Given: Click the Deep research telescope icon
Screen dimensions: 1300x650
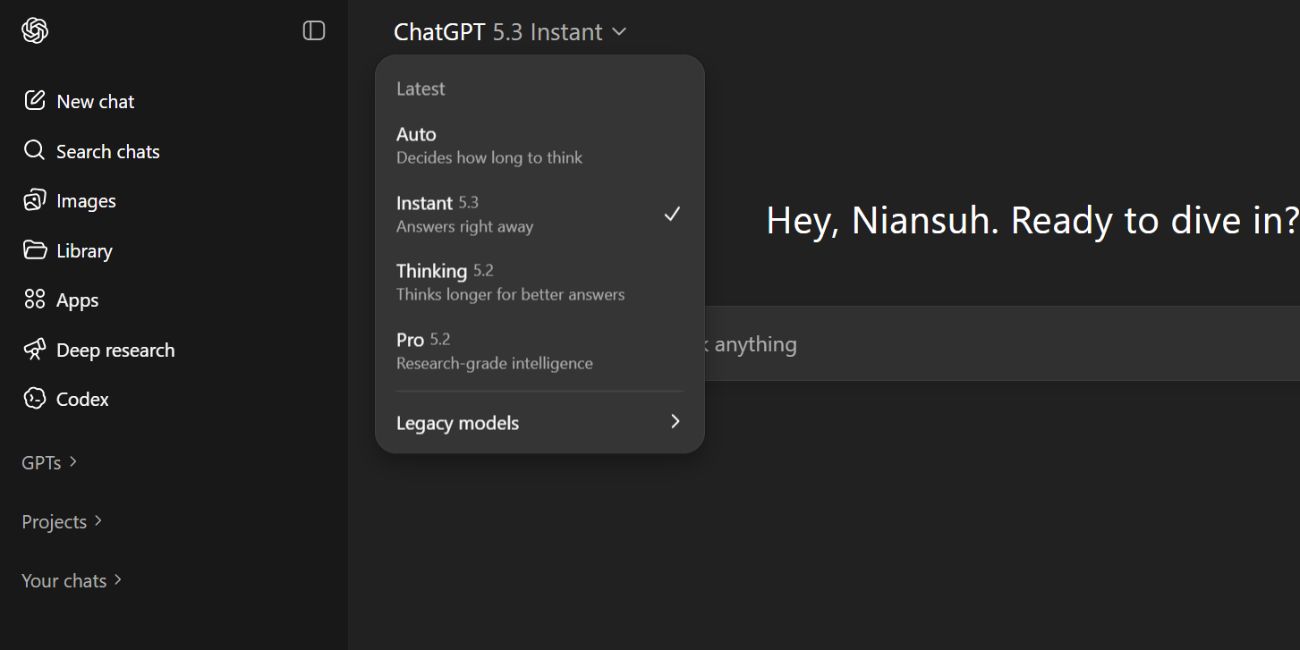Looking at the screenshot, I should coord(34,349).
